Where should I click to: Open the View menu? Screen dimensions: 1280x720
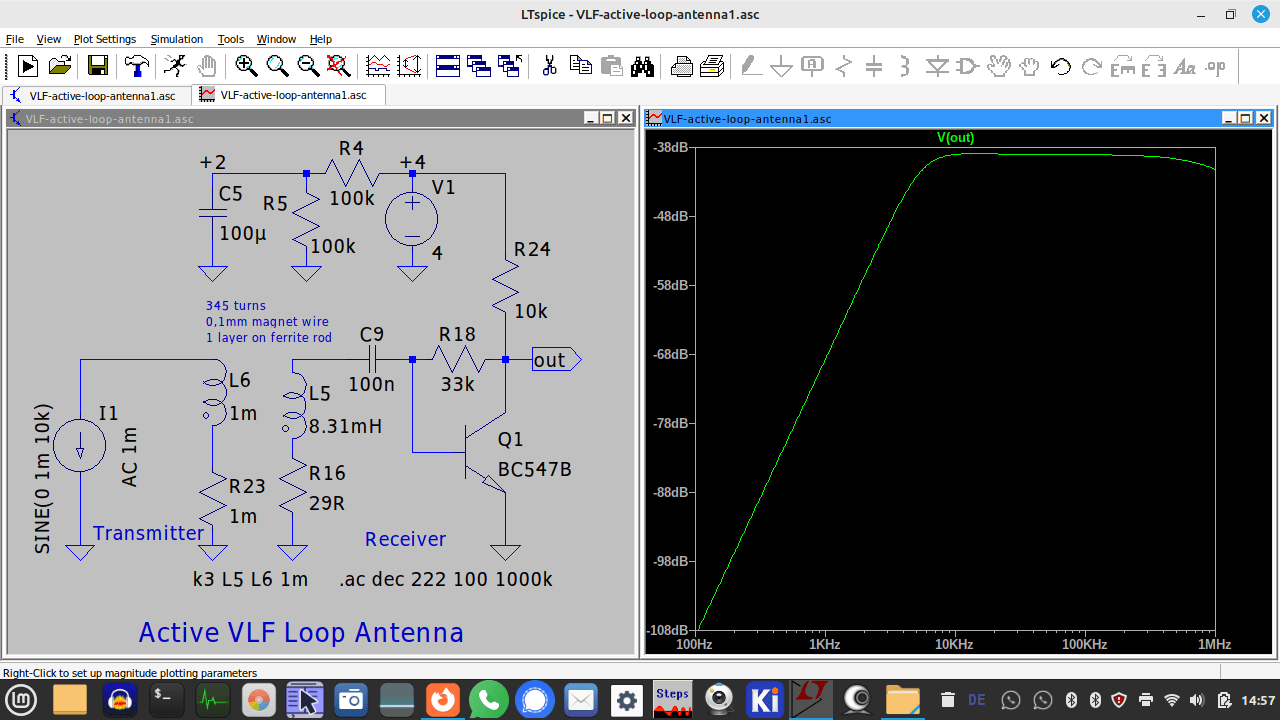point(49,39)
